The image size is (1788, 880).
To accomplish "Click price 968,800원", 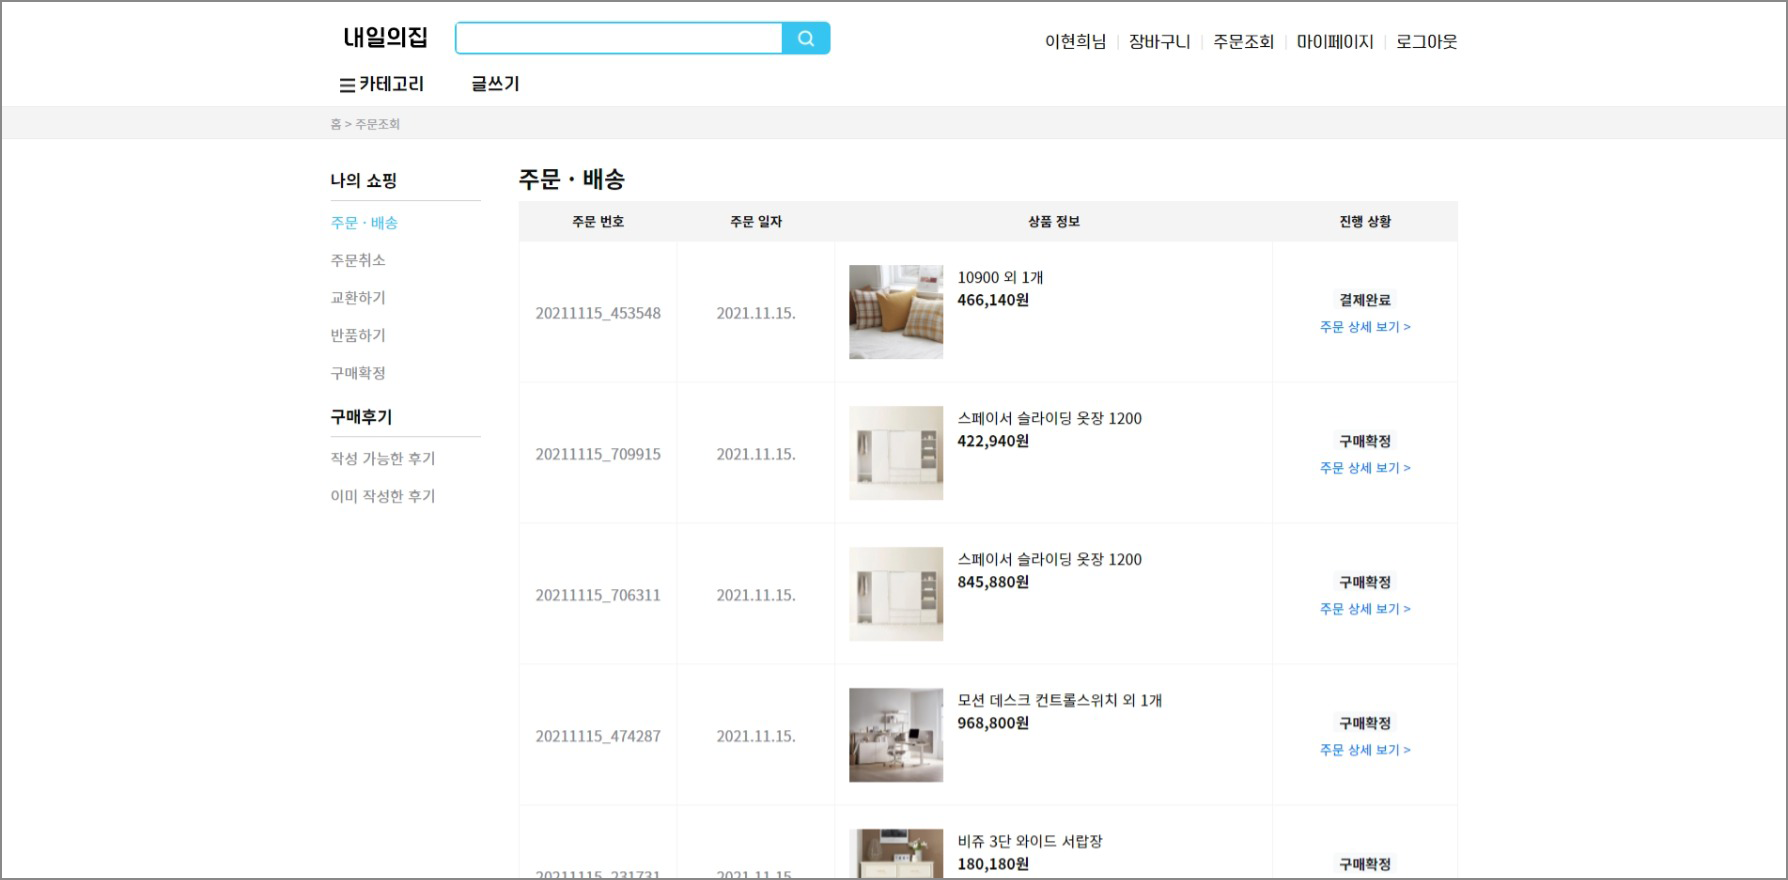I will (x=993, y=723).
